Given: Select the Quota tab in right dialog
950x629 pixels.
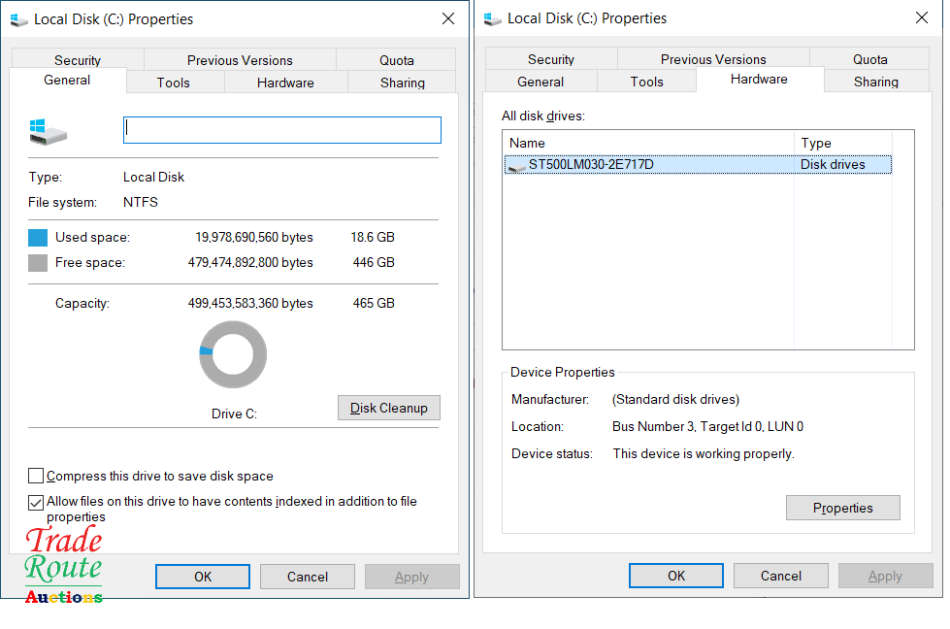Looking at the screenshot, I should (870, 59).
